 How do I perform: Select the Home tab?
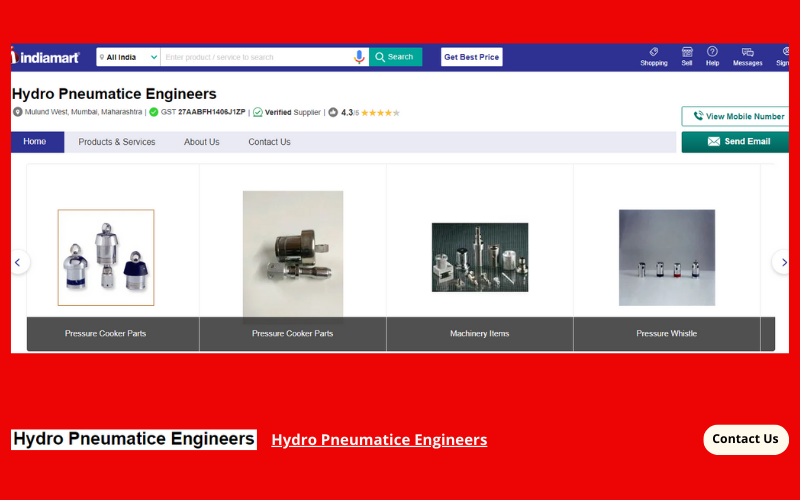(37, 142)
